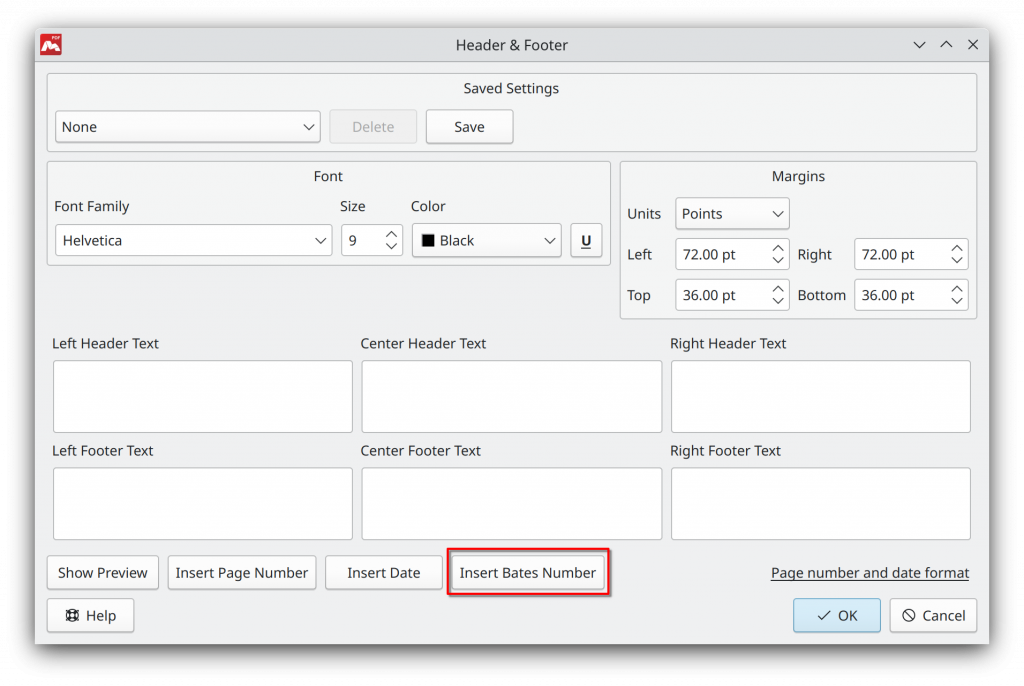This screenshot has height=686, width=1024.
Task: Open Help with the lifebuoy icon
Action: [x=90, y=616]
